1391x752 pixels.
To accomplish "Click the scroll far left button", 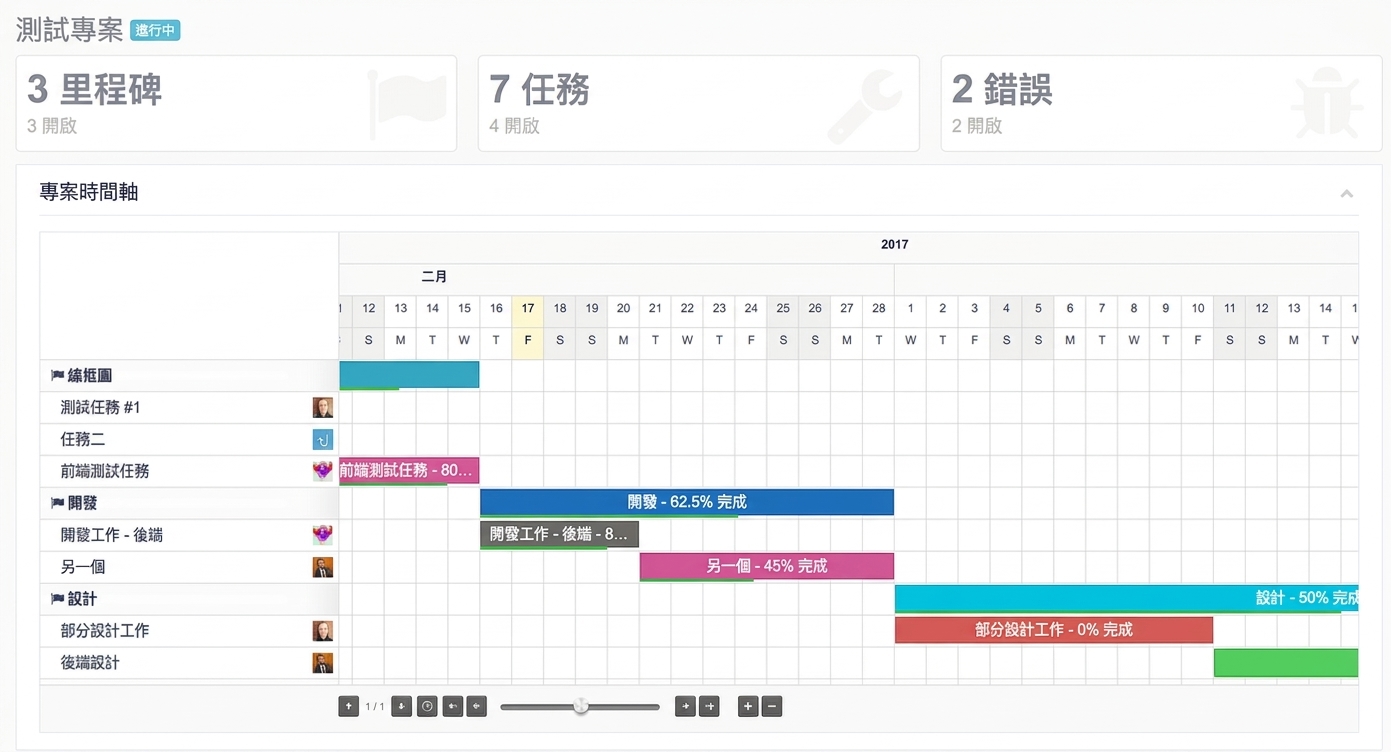I will pos(453,707).
